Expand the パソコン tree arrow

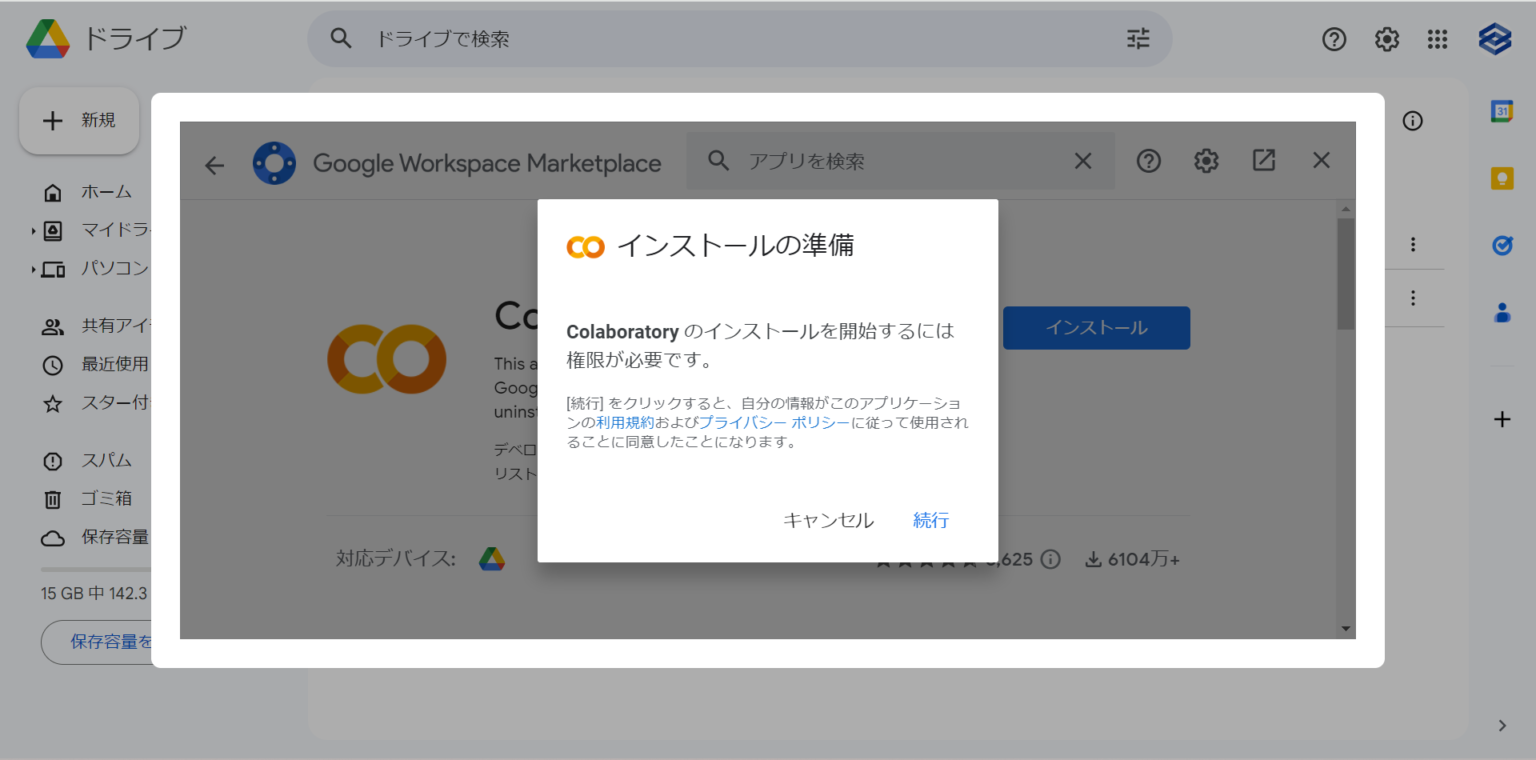click(34, 269)
